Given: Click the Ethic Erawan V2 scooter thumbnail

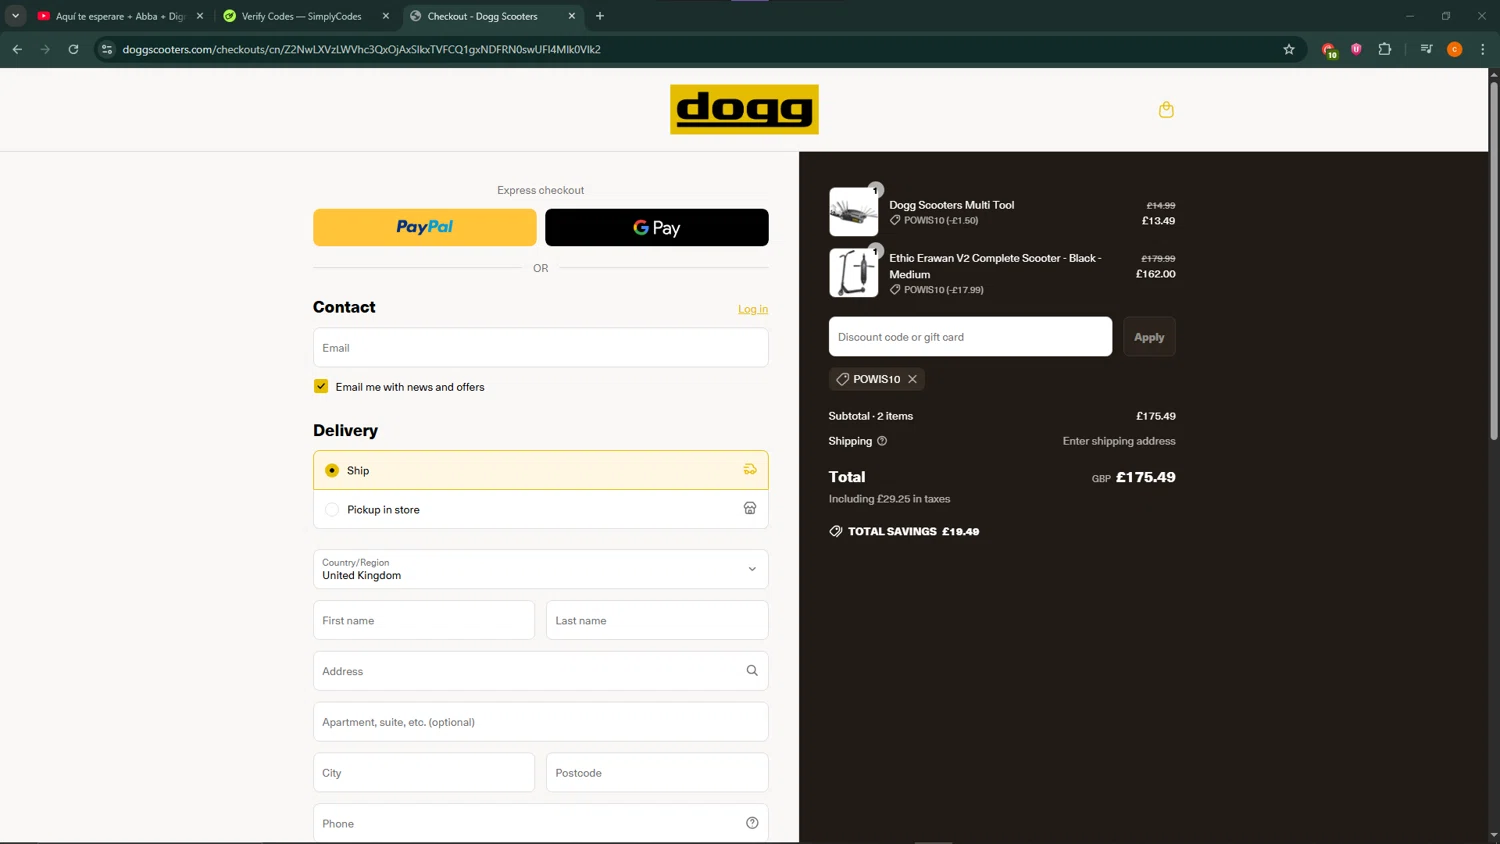Looking at the screenshot, I should [853, 273].
